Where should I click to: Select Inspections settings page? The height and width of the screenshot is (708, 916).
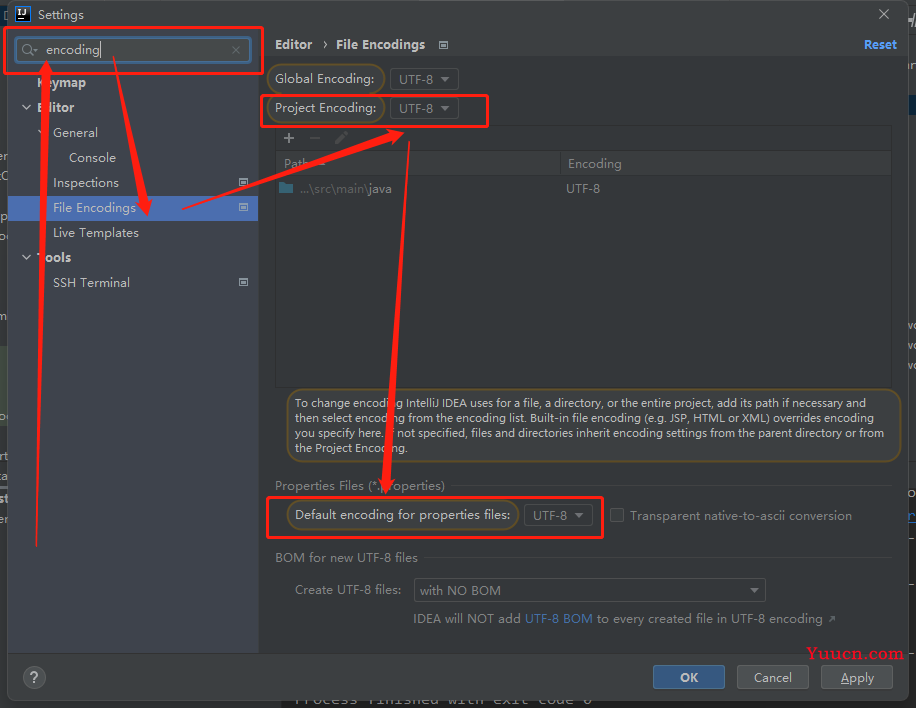86,183
